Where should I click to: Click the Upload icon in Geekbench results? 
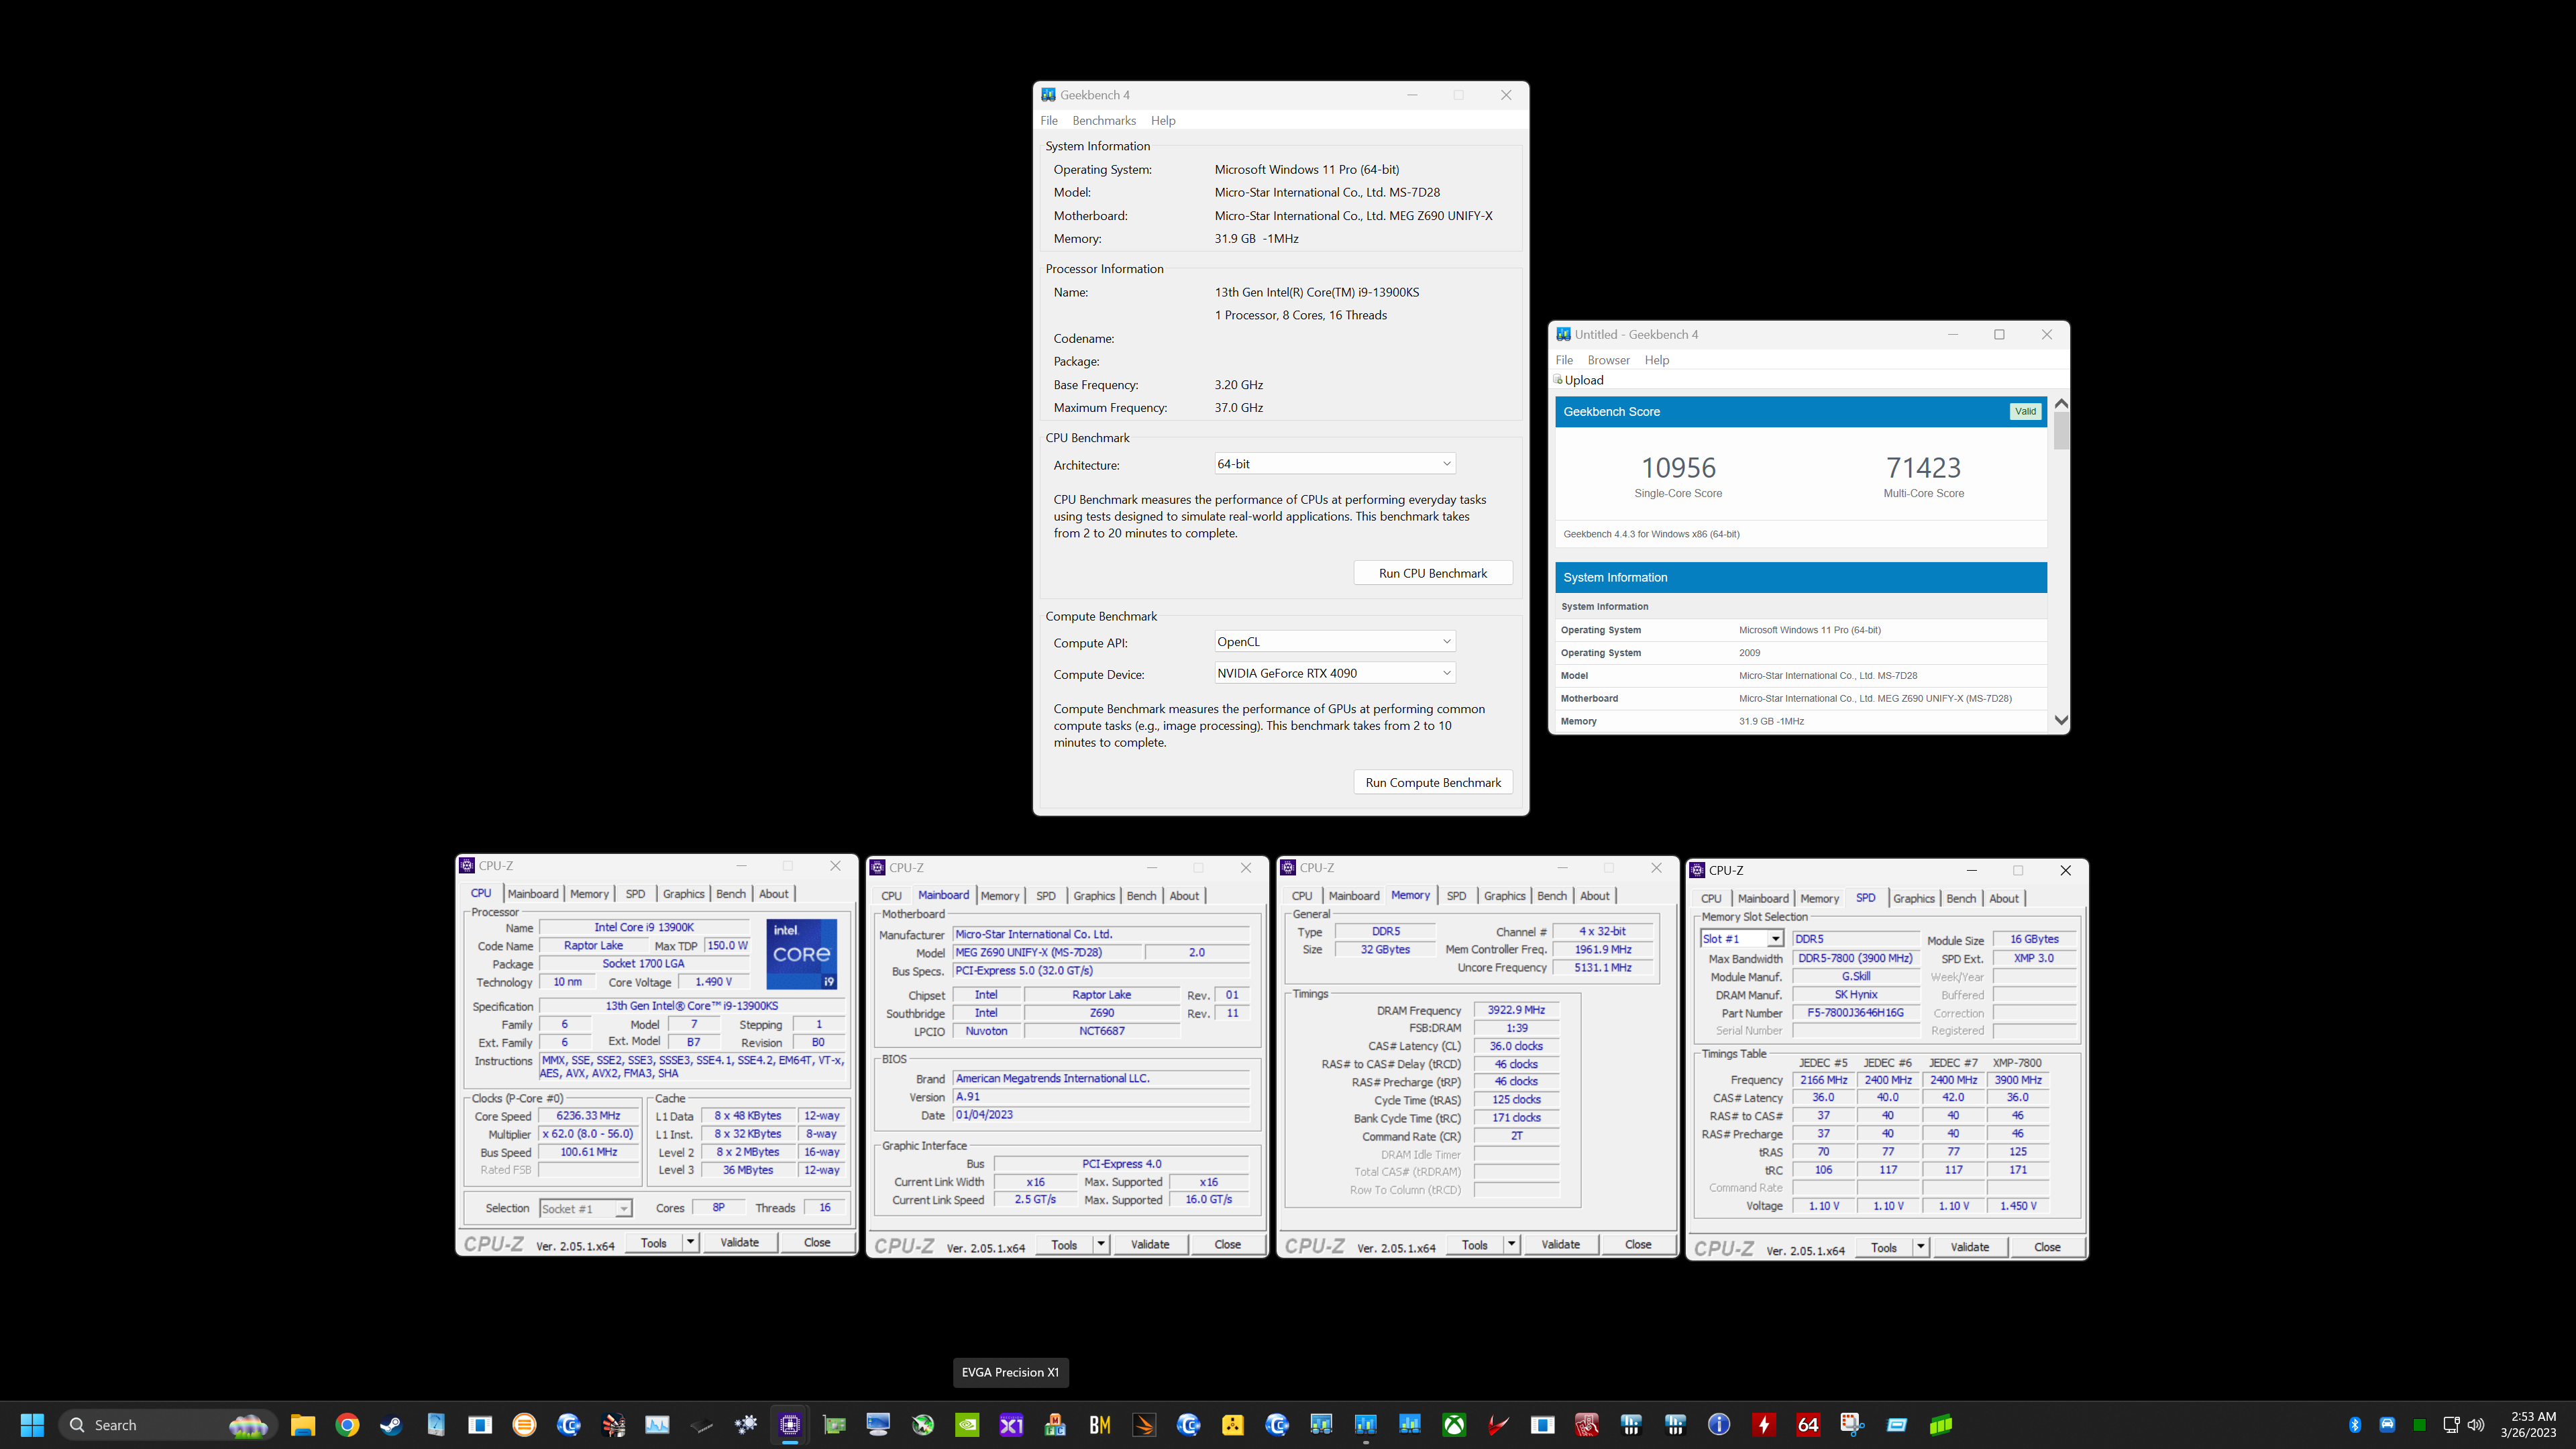(1558, 380)
